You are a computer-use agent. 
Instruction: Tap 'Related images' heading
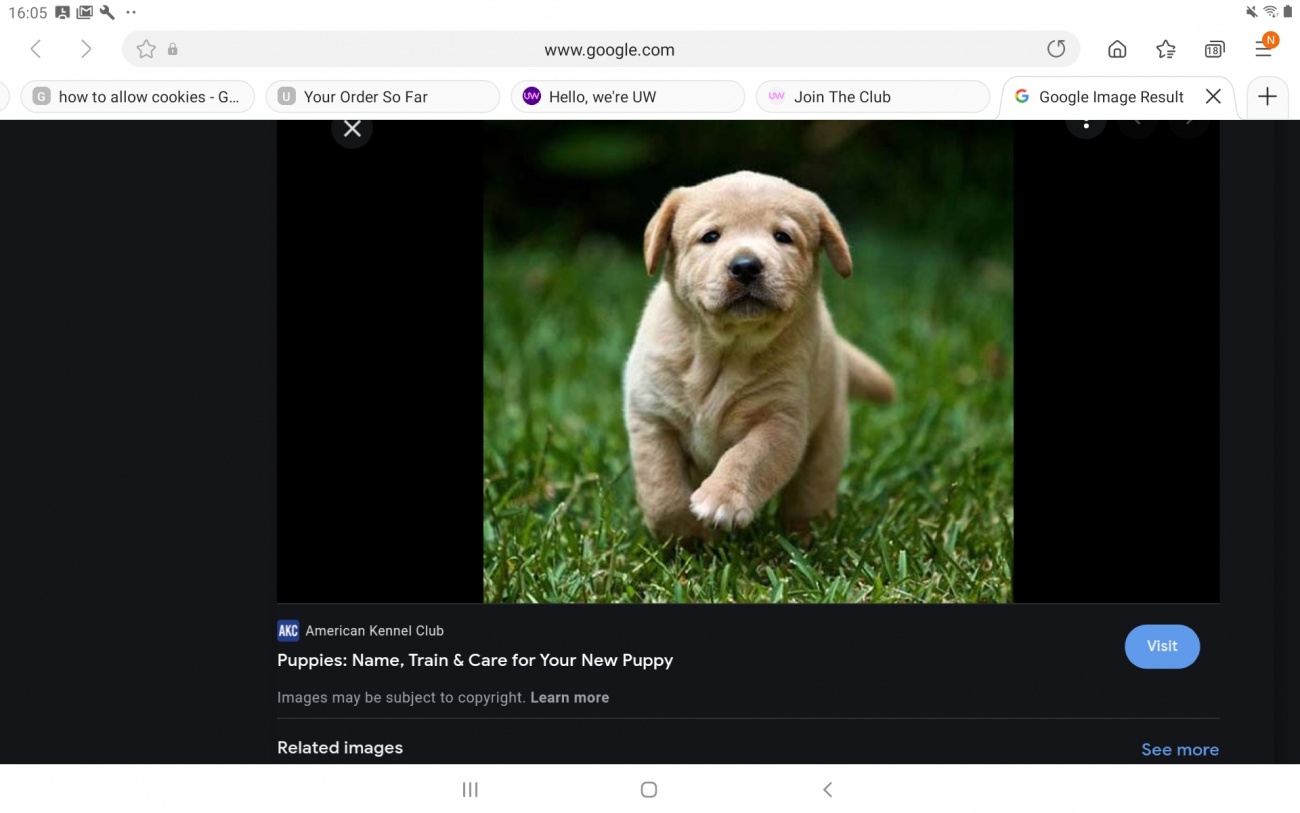340,748
